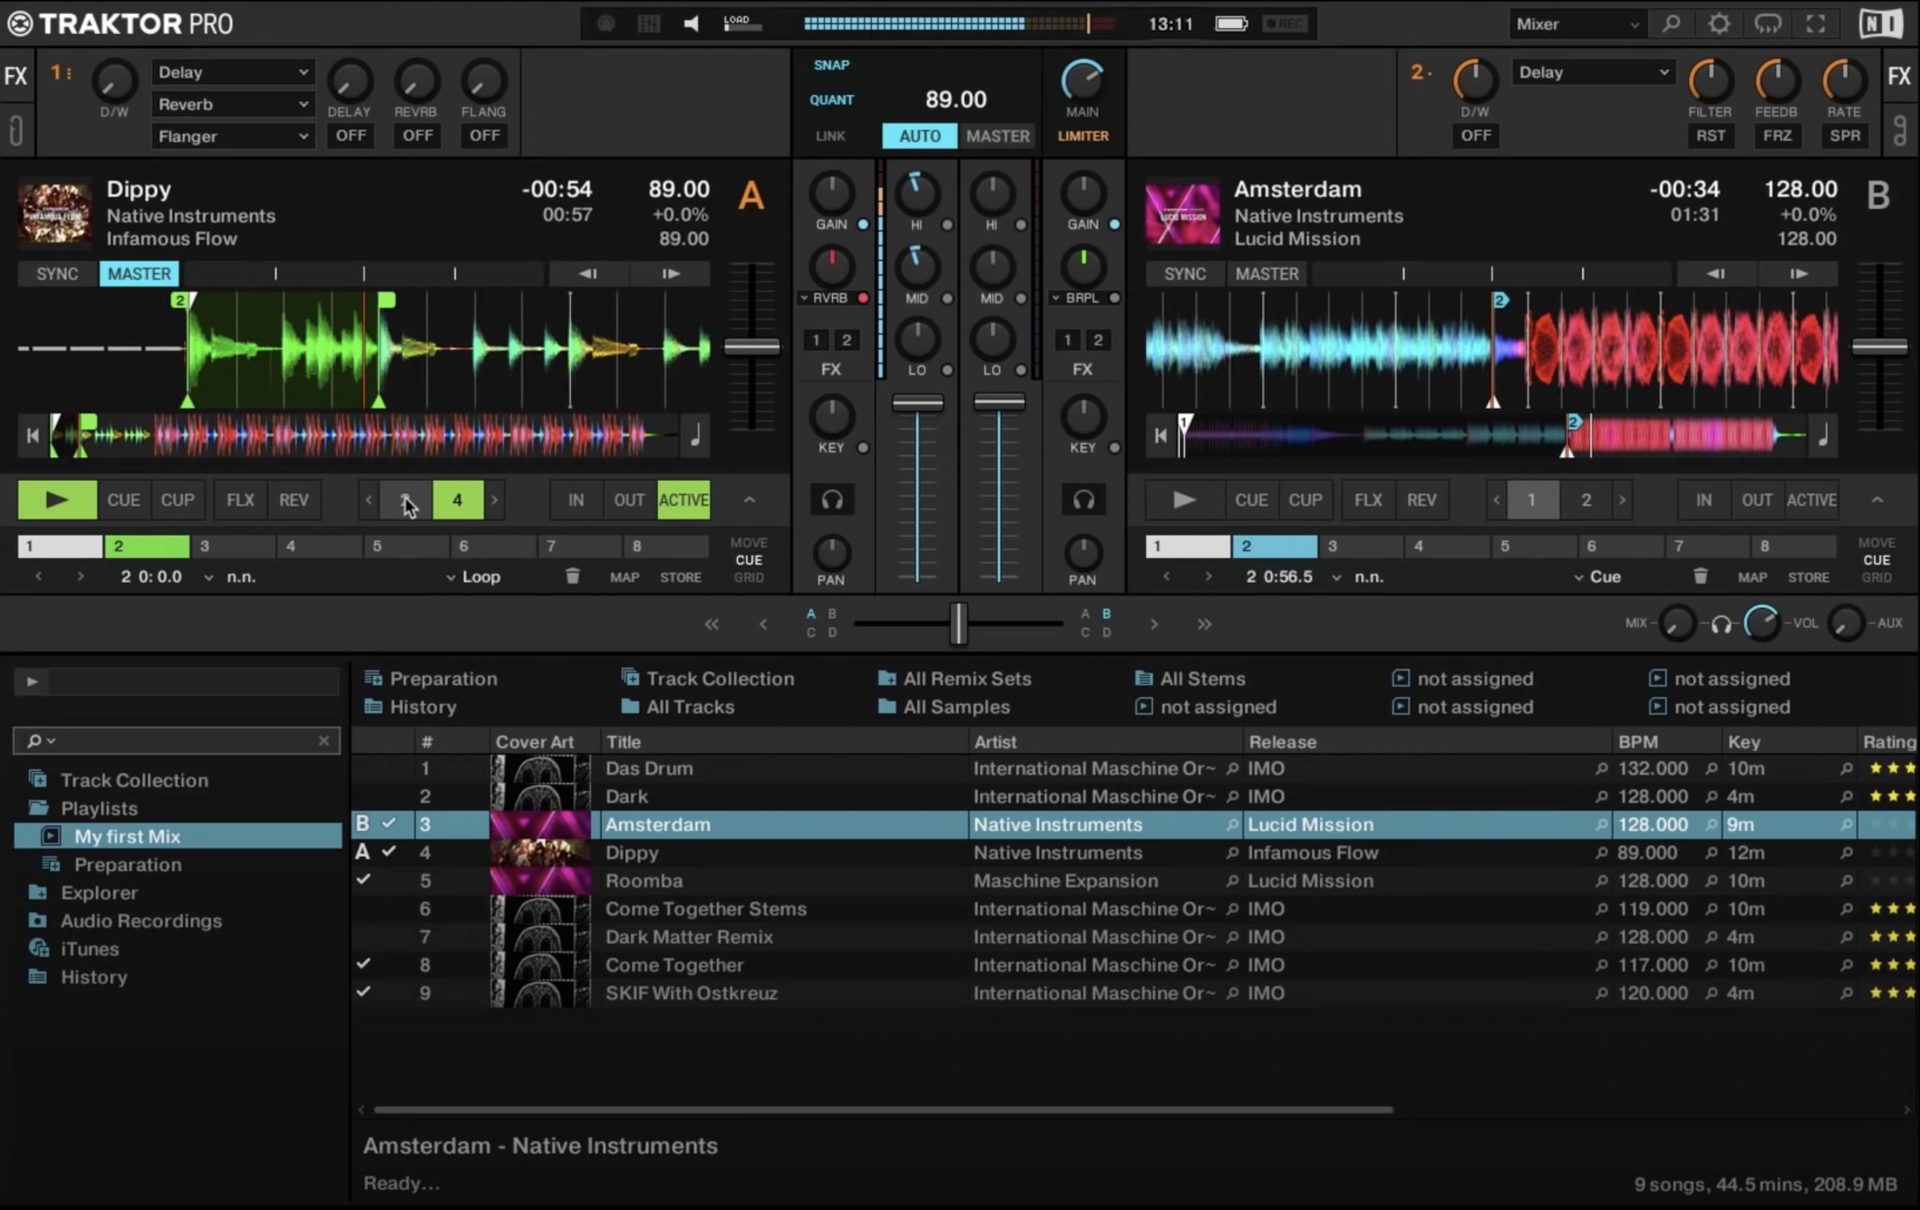Open the Flanger effect selector in FX unit 1

tap(232, 135)
